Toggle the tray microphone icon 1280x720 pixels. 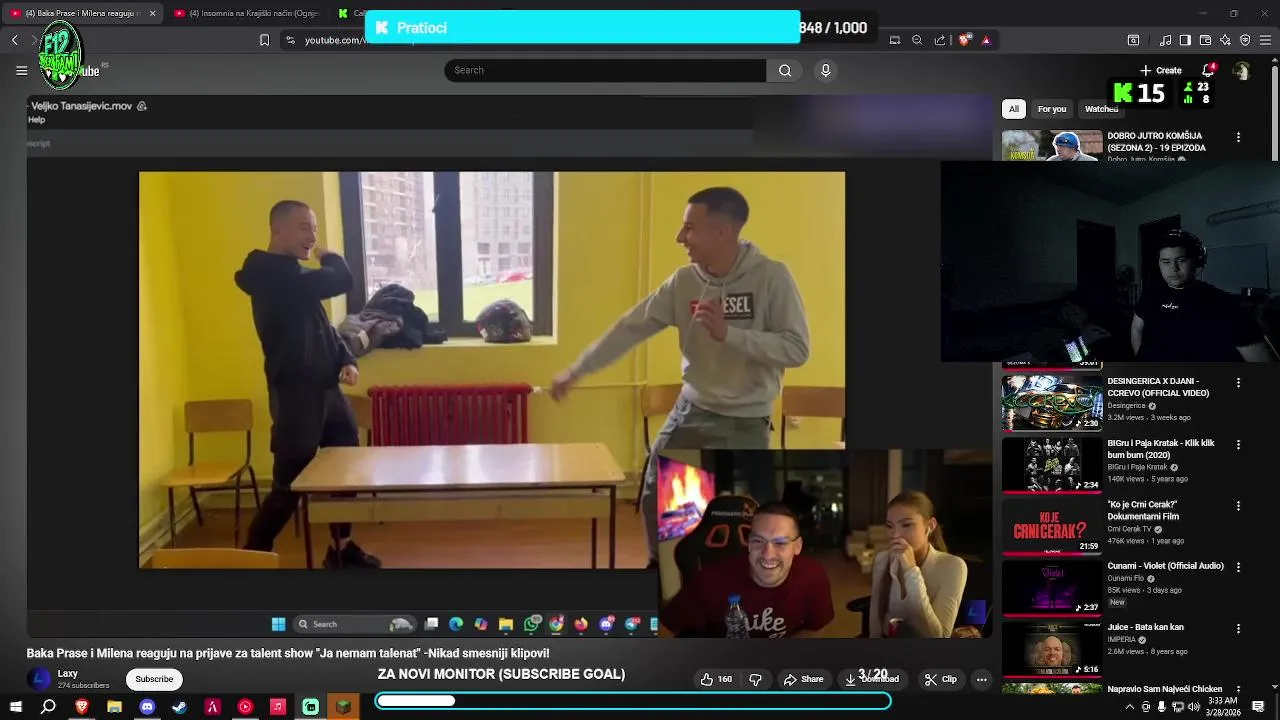1162,707
